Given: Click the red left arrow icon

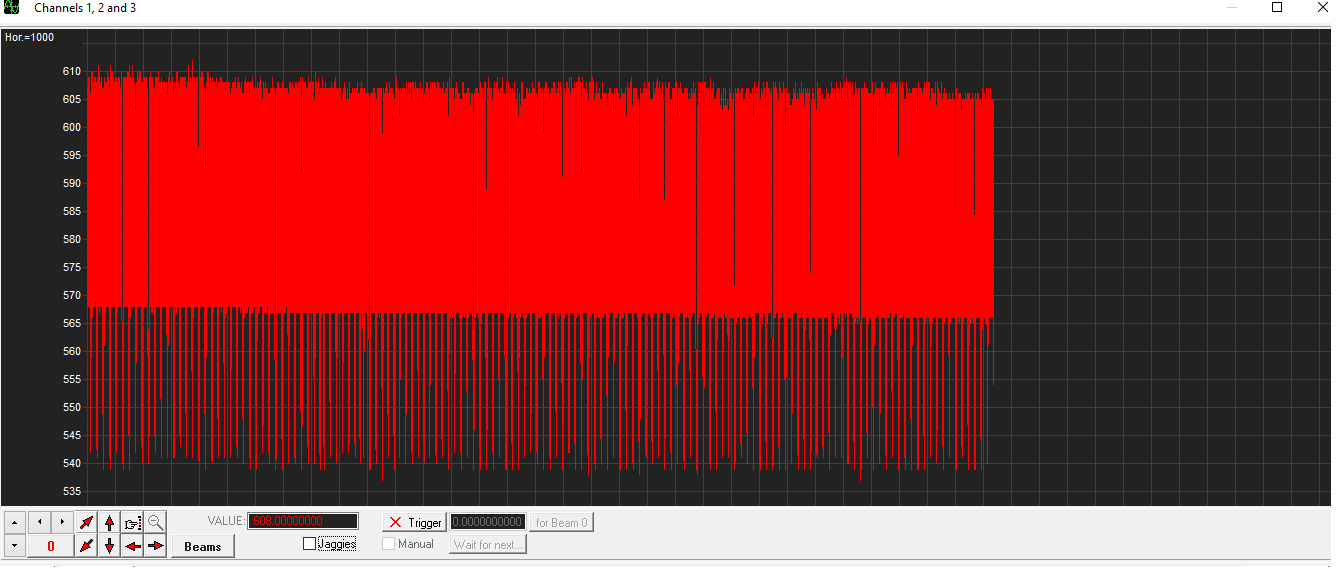Looking at the screenshot, I should [x=132, y=546].
